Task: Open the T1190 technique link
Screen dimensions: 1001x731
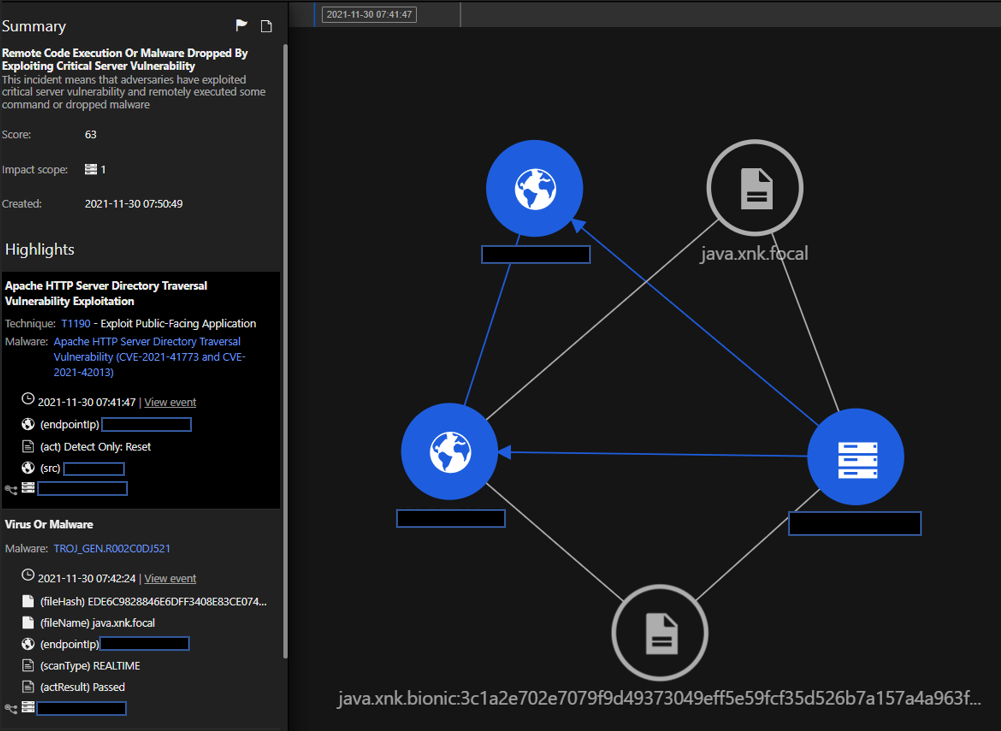Action: pyautogui.click(x=75, y=324)
